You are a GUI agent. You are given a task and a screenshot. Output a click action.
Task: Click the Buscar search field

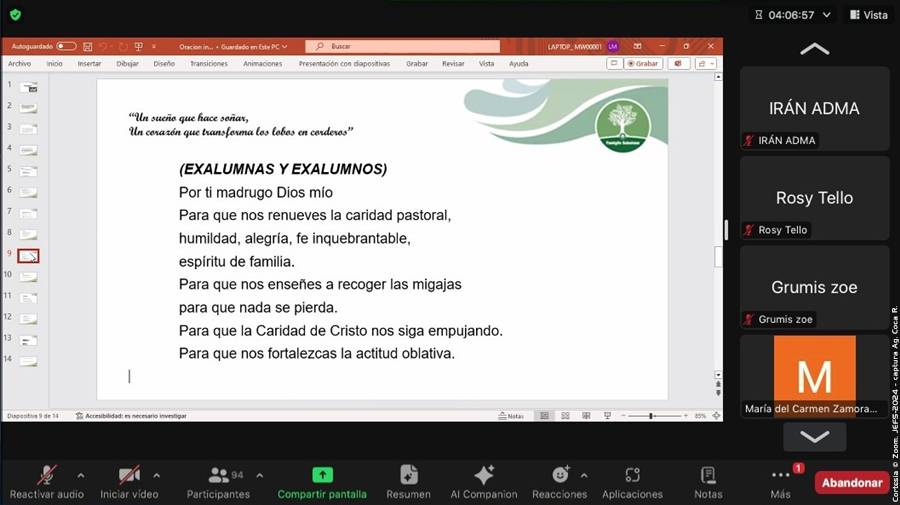point(402,46)
